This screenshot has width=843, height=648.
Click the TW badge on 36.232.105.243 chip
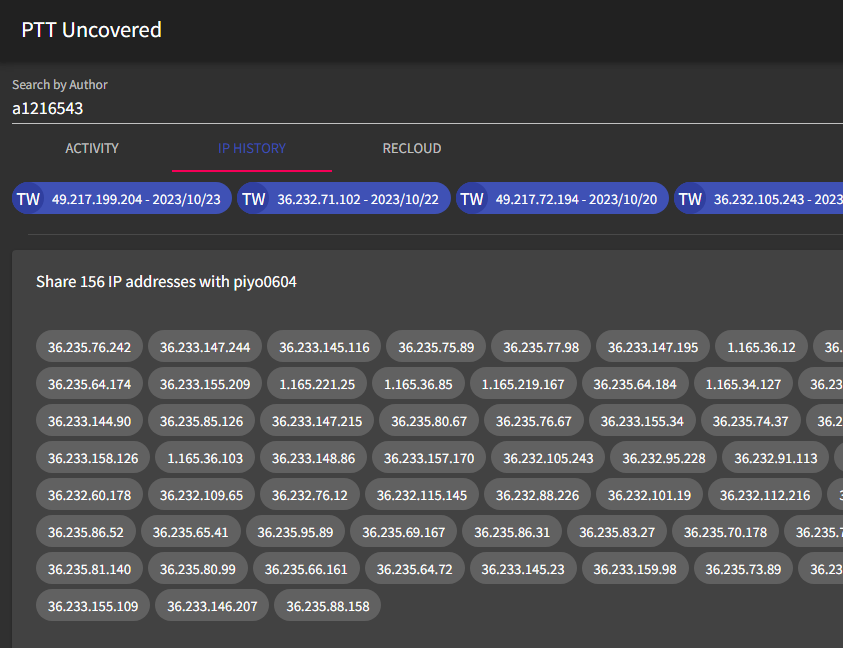[690, 199]
